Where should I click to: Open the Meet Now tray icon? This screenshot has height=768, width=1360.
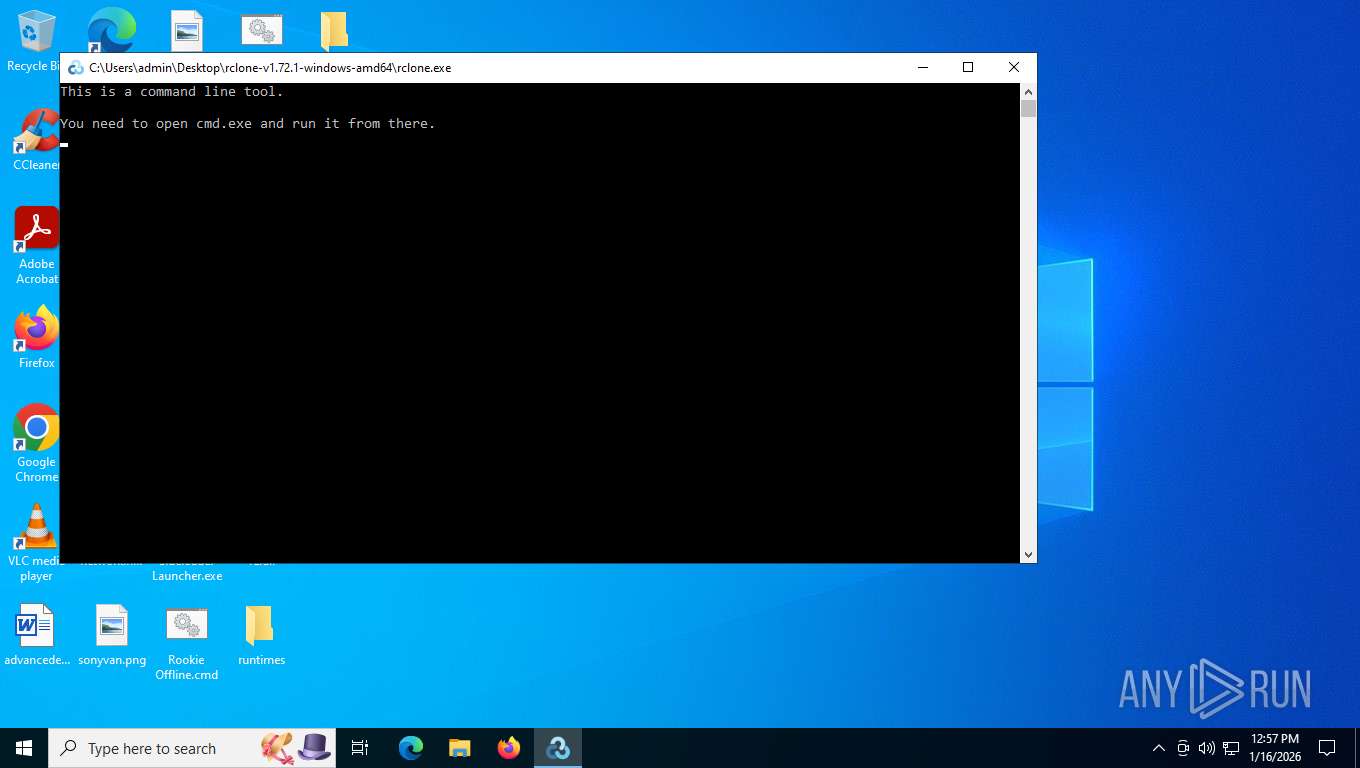point(1183,748)
